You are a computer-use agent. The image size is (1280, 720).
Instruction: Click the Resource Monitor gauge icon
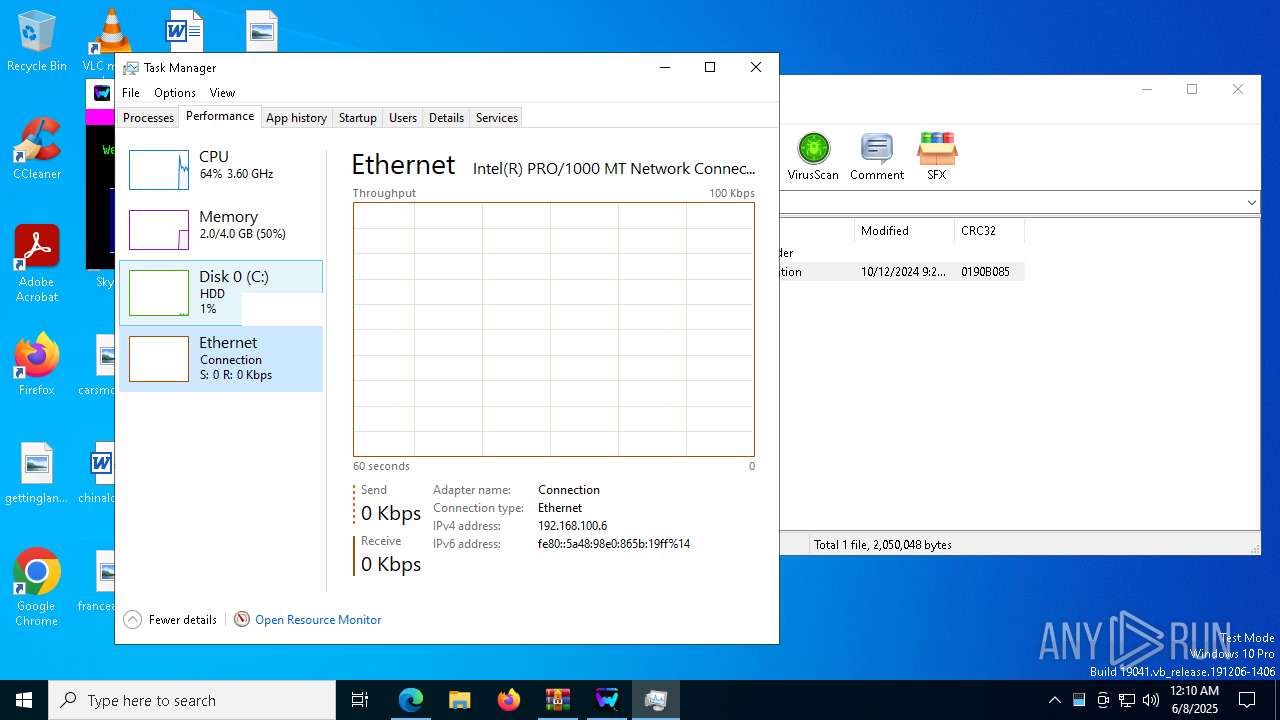242,620
